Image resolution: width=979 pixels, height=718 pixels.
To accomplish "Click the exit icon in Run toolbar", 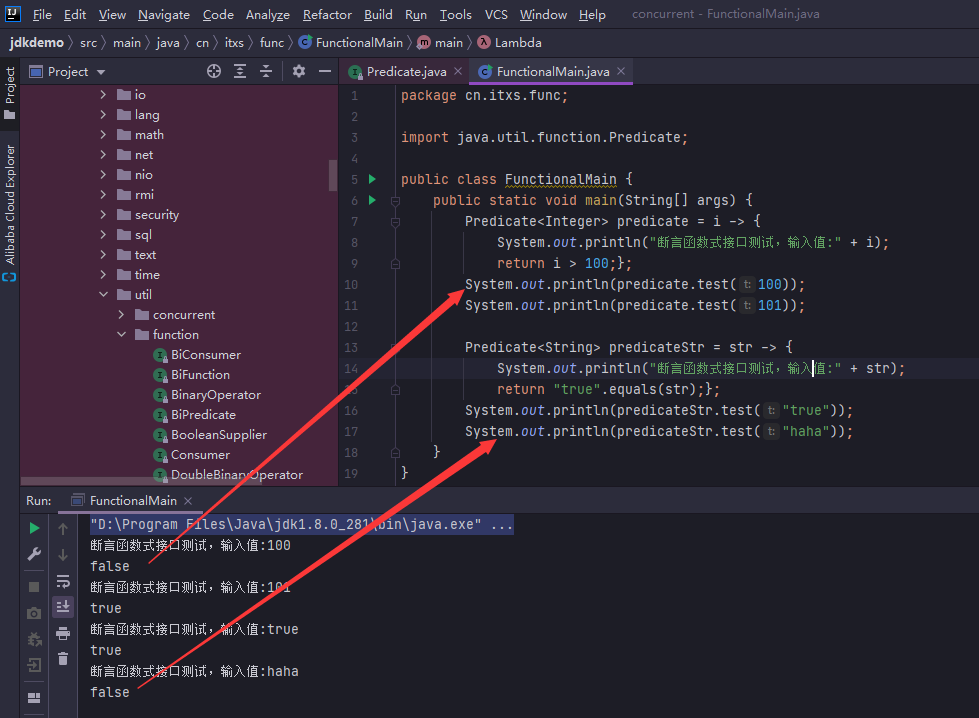I will (34, 665).
